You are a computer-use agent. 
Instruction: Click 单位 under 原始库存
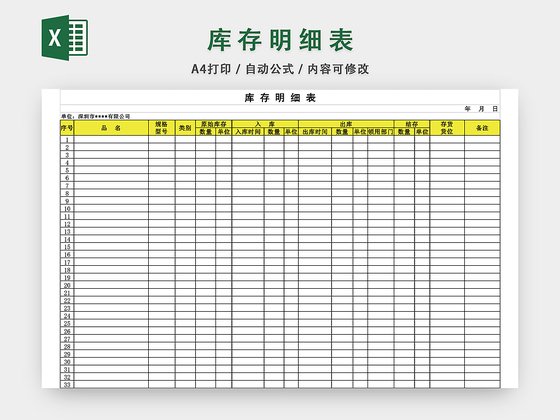pyautogui.click(x=223, y=132)
